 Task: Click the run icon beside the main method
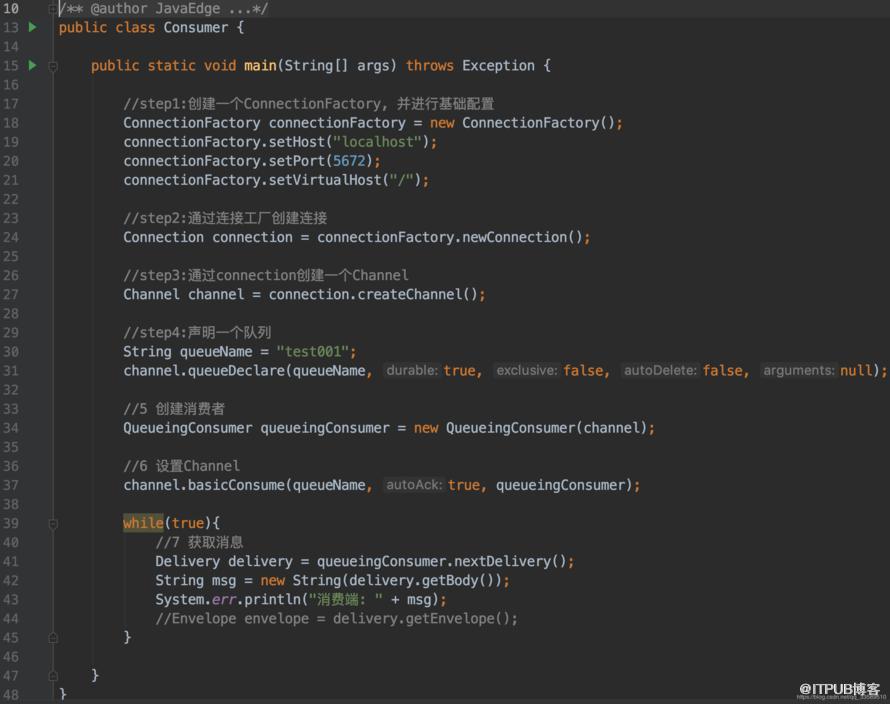tap(32, 65)
